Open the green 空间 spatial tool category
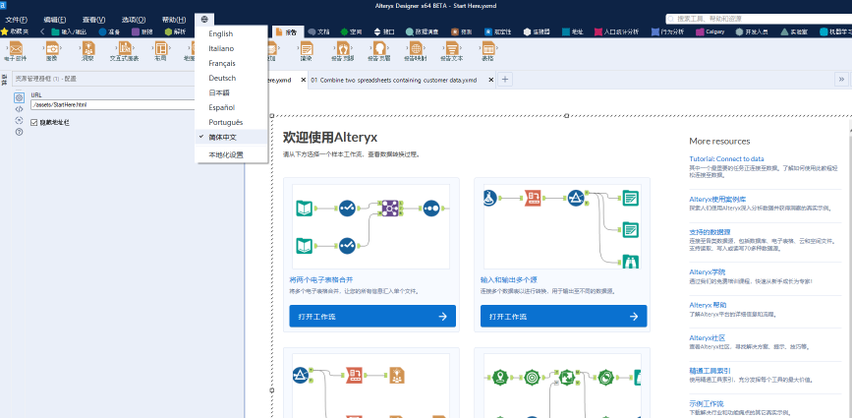852x418 pixels. point(352,32)
